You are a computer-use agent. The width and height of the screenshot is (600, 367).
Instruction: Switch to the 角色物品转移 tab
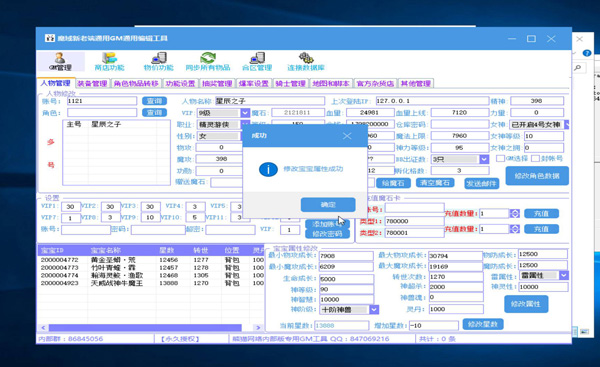tap(136, 83)
